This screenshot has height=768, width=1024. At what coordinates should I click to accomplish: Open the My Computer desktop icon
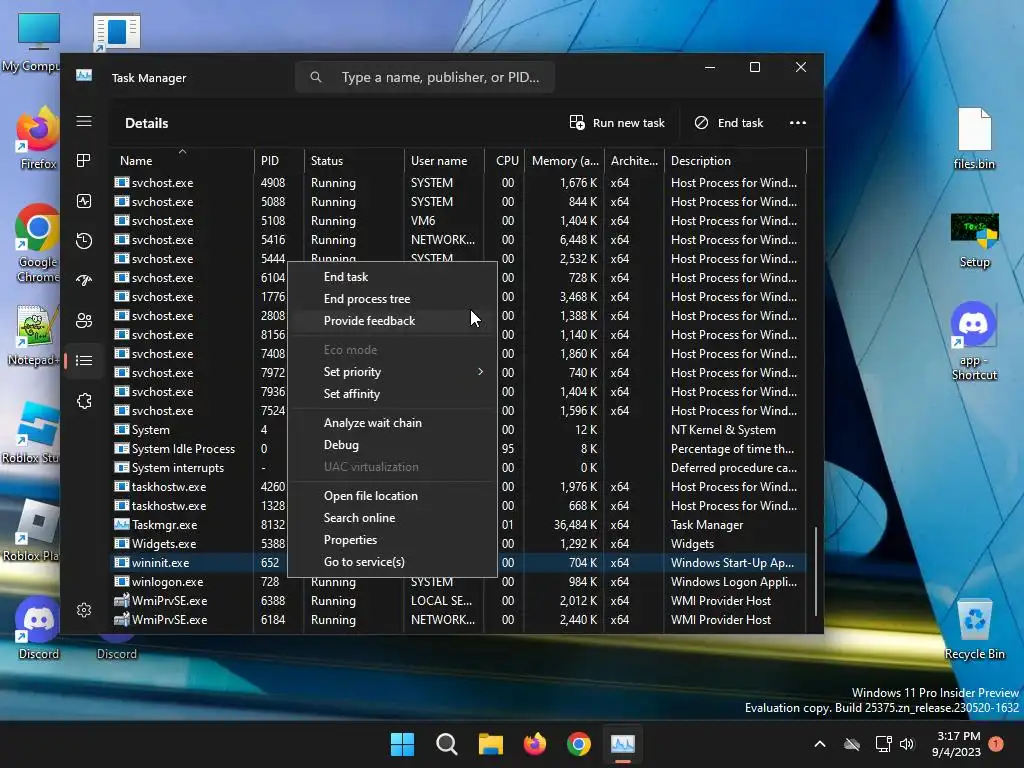pyautogui.click(x=38, y=42)
